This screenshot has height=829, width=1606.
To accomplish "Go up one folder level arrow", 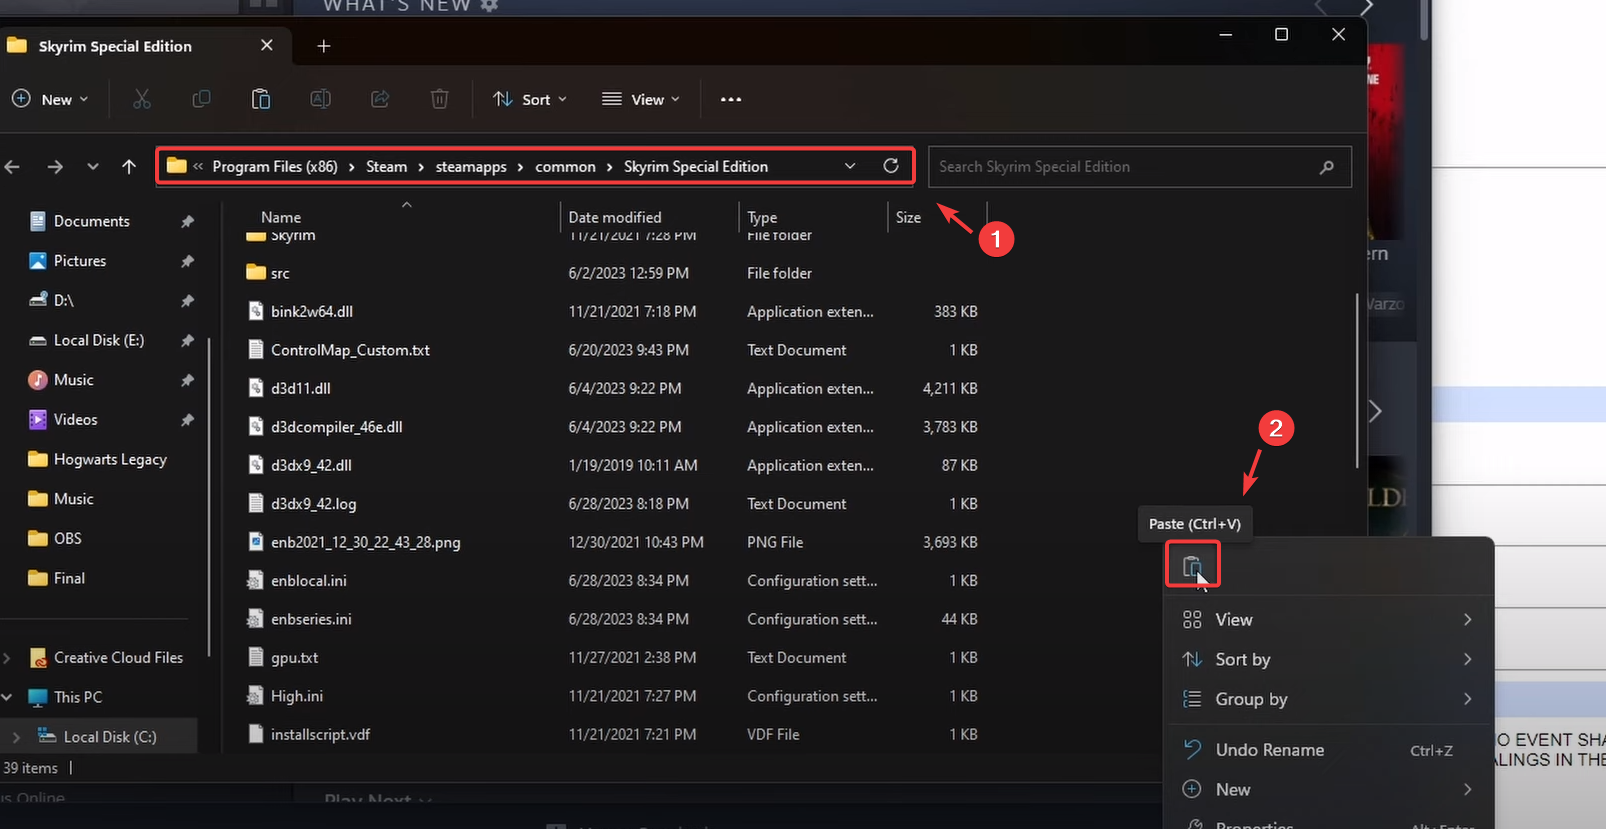I will pyautogui.click(x=129, y=167).
